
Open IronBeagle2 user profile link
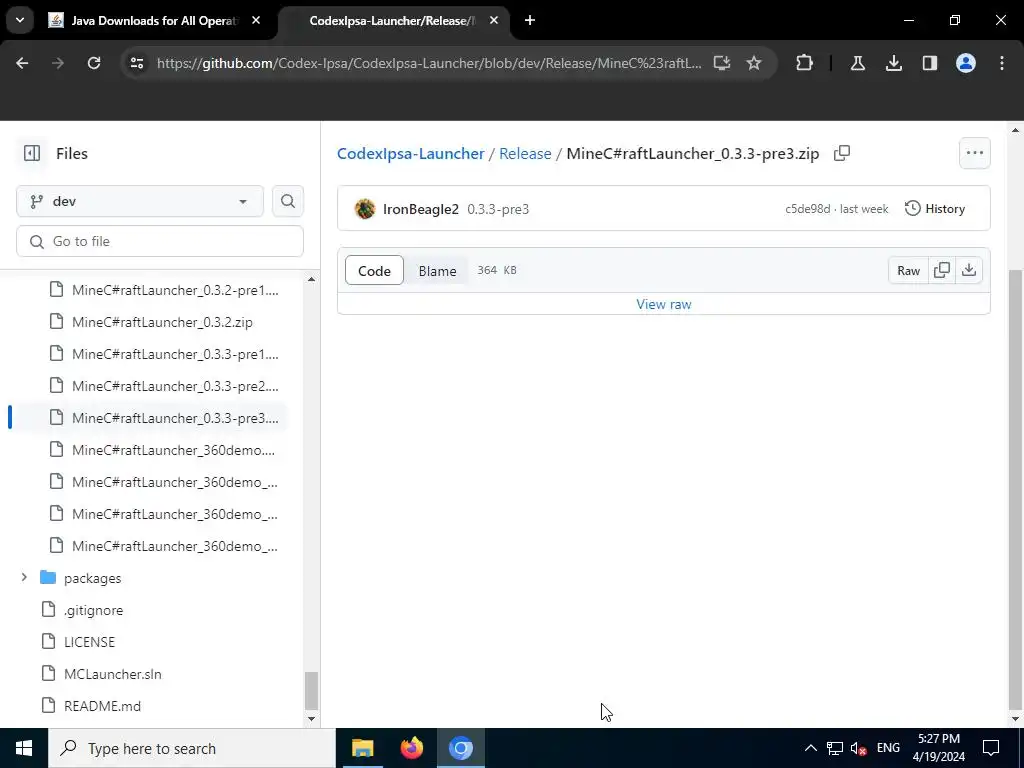pyautogui.click(x=421, y=209)
